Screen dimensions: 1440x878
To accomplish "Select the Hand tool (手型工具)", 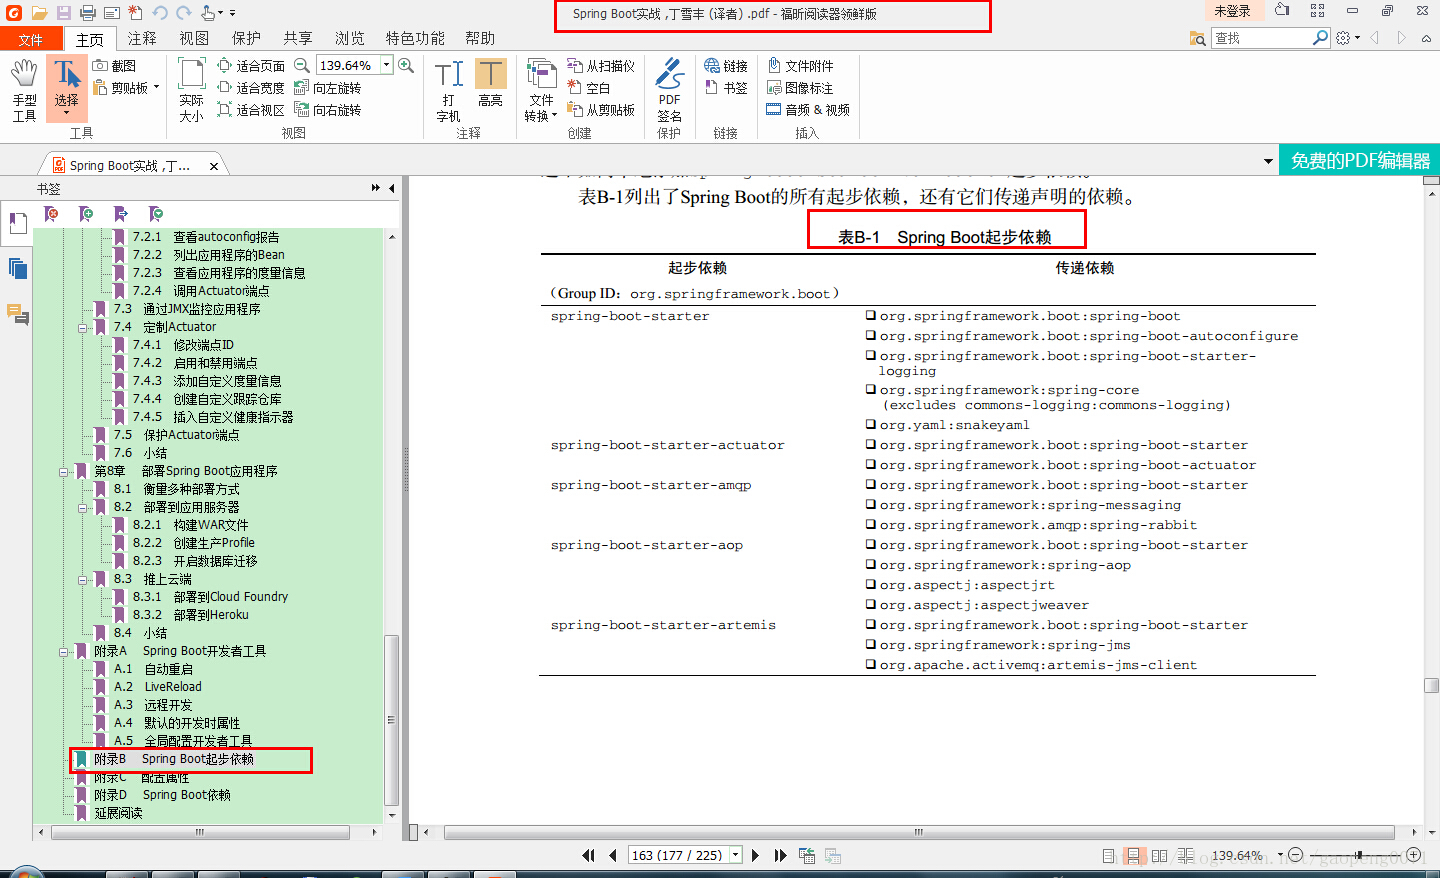I will tap(24, 90).
